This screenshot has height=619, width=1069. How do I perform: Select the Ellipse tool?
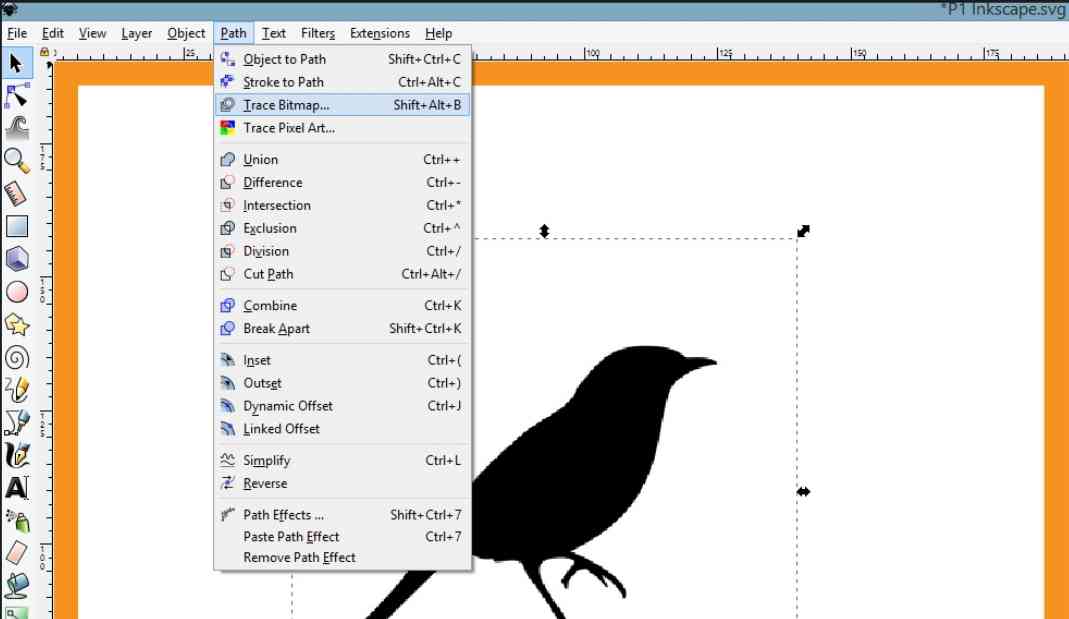point(15,292)
